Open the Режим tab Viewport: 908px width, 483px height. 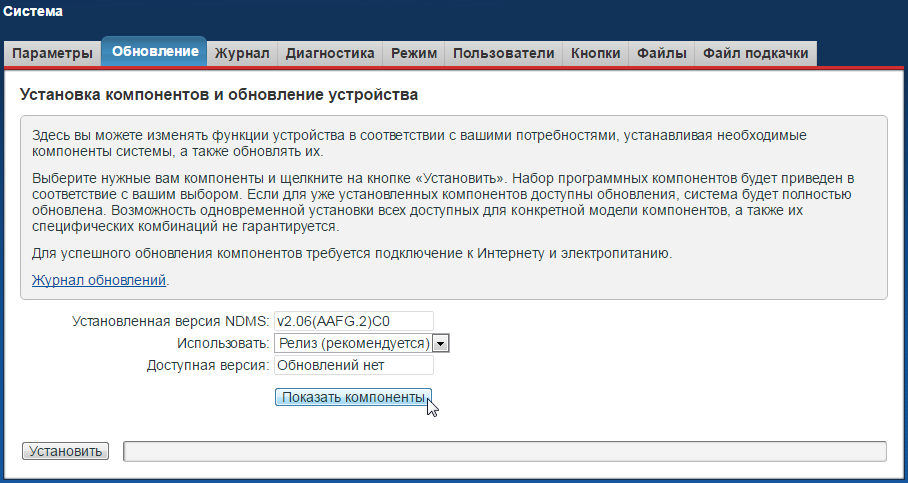(414, 53)
